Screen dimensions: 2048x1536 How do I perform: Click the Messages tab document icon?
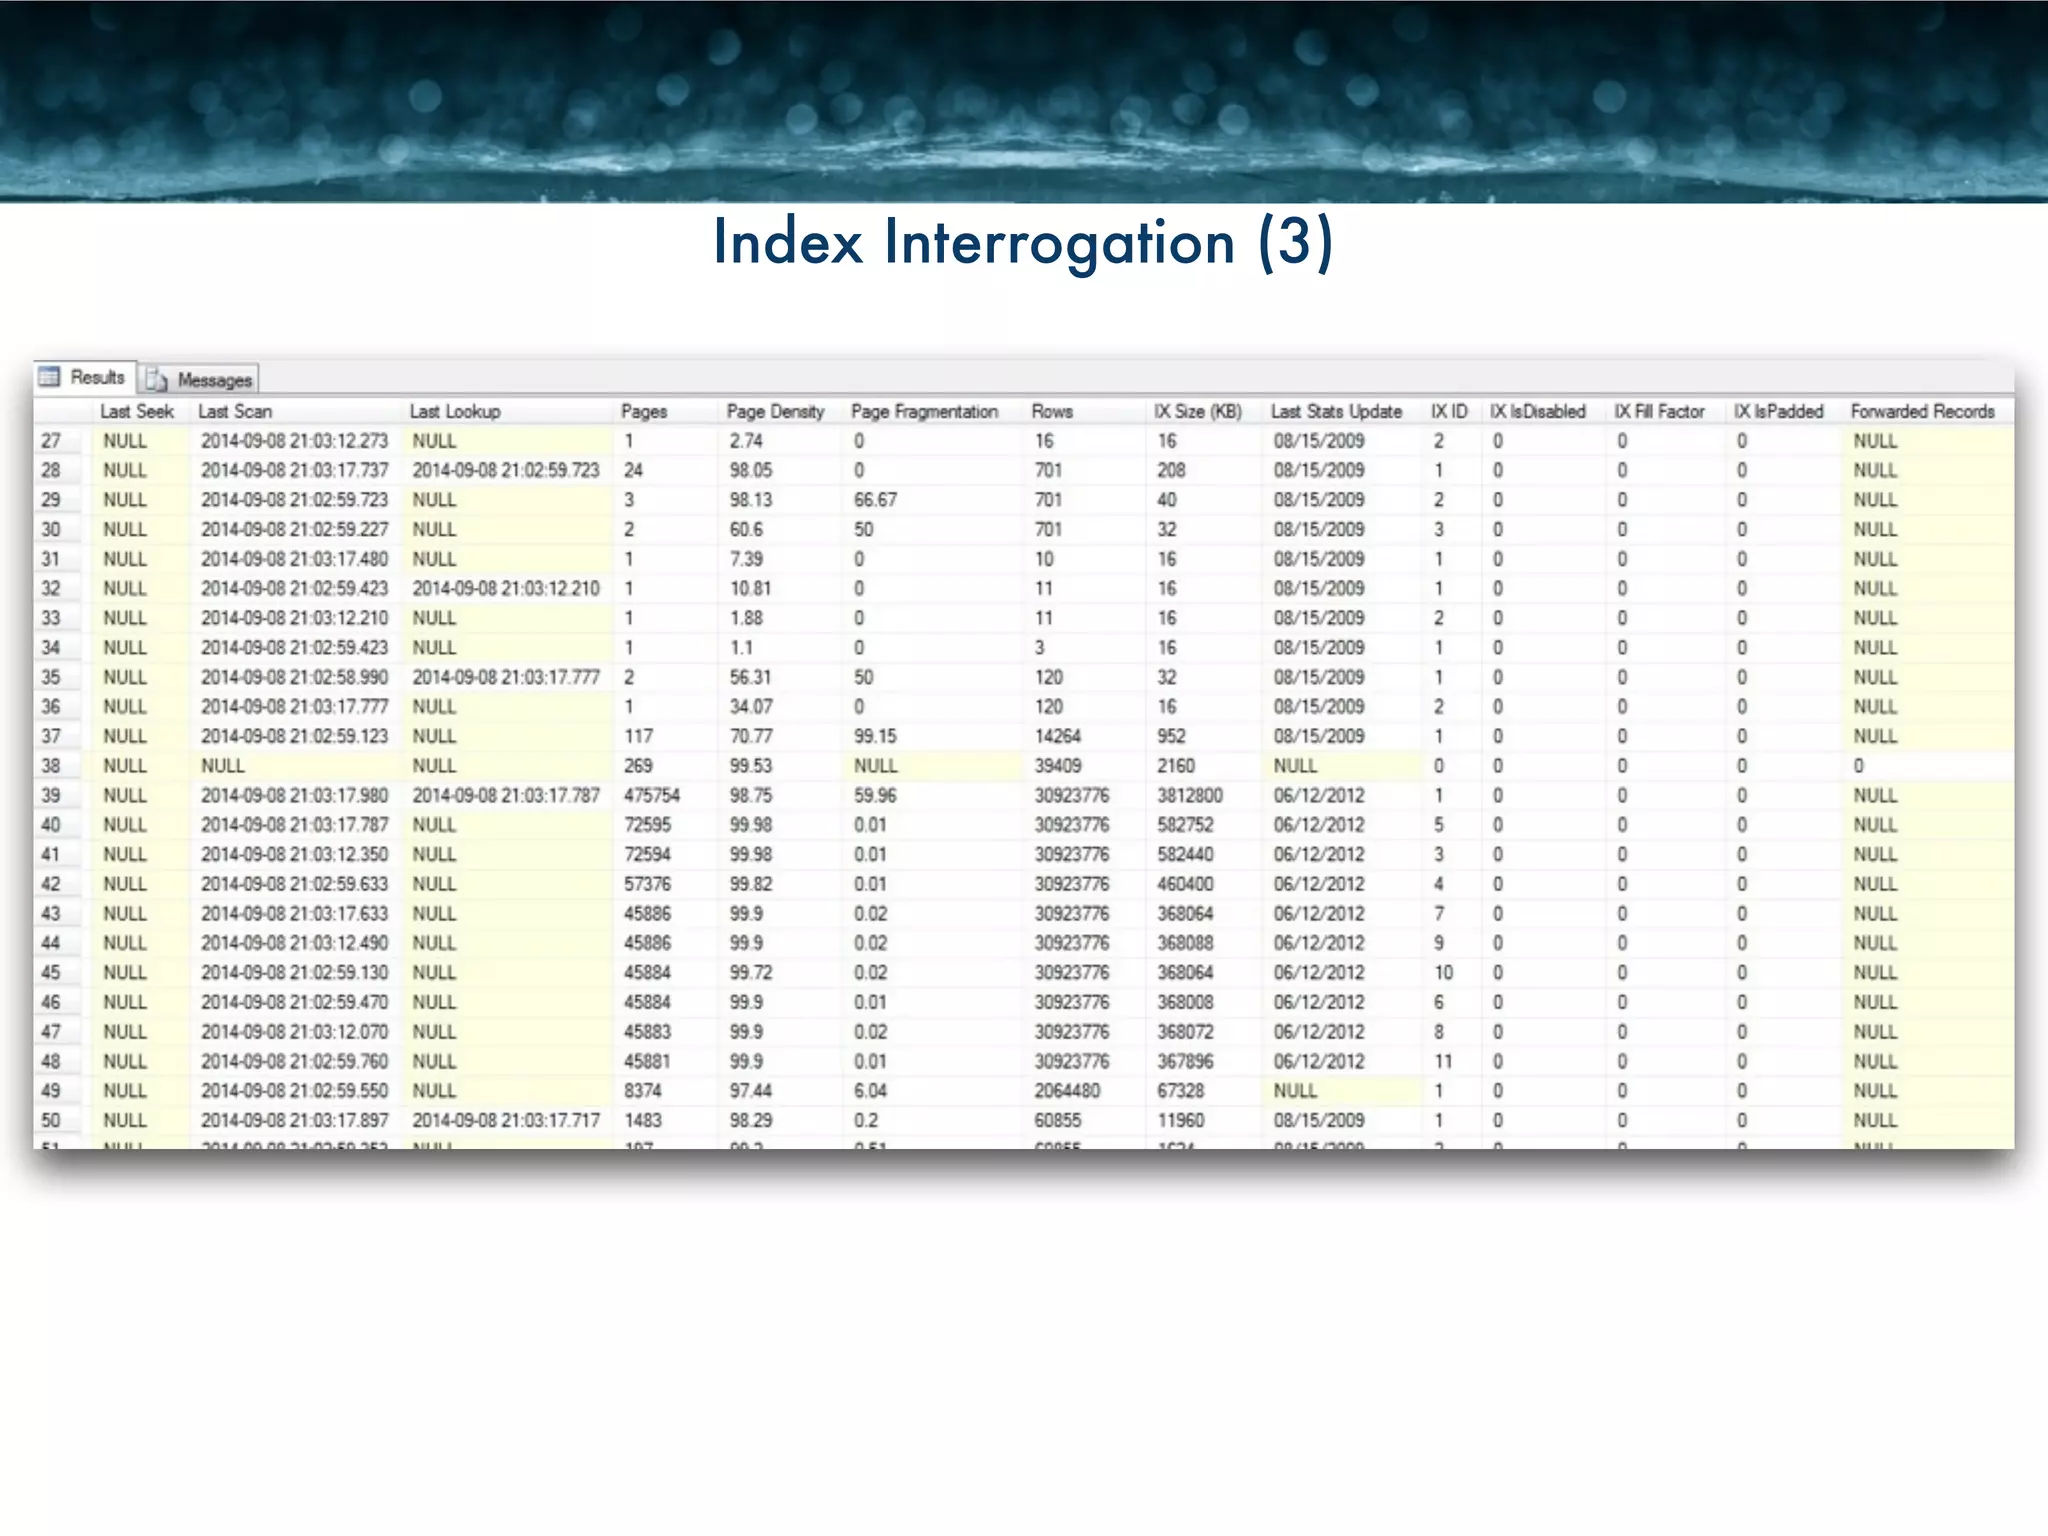(156, 379)
